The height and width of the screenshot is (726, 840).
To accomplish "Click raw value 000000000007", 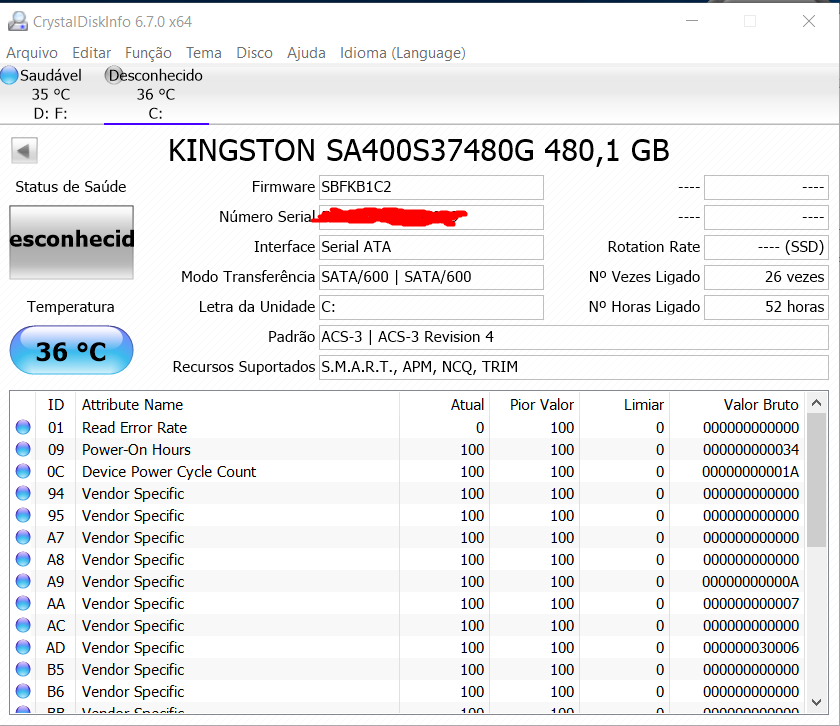I will [x=751, y=604].
